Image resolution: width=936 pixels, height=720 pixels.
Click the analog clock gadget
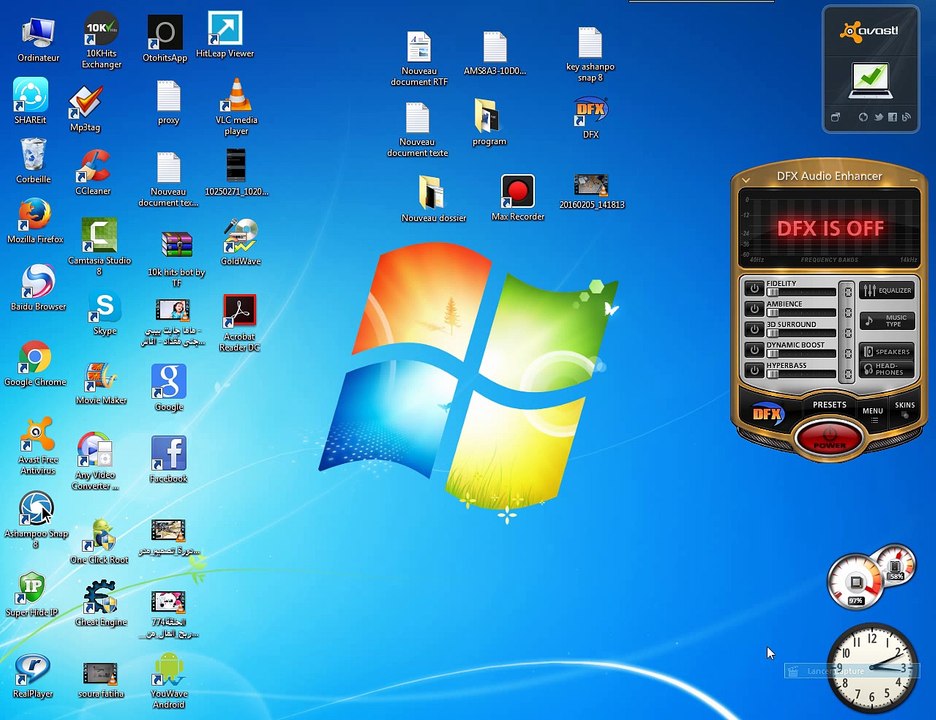pos(872,667)
